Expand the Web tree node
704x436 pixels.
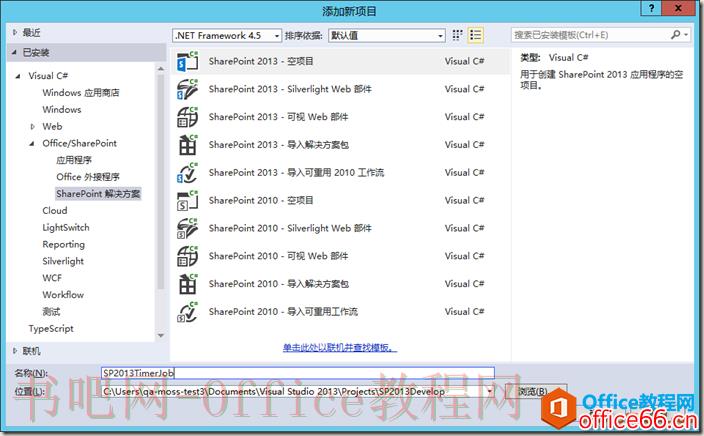click(x=32, y=127)
